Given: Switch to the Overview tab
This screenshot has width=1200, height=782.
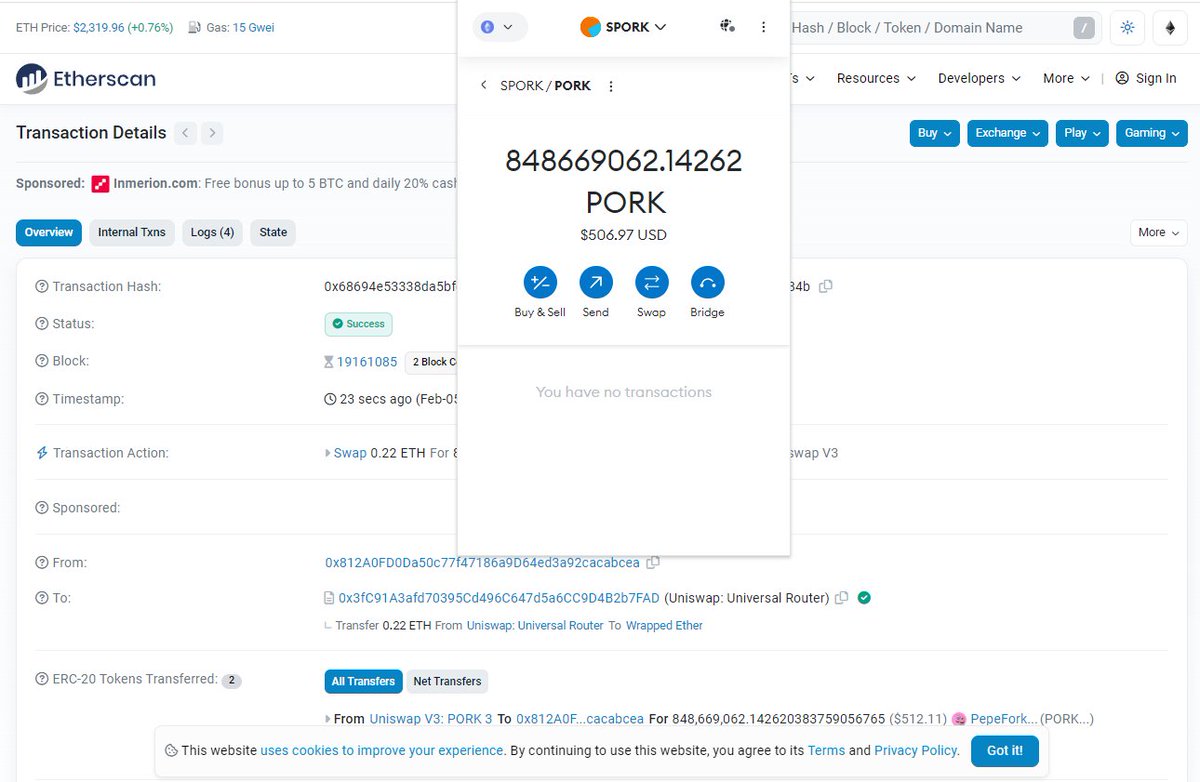Looking at the screenshot, I should 49,232.
